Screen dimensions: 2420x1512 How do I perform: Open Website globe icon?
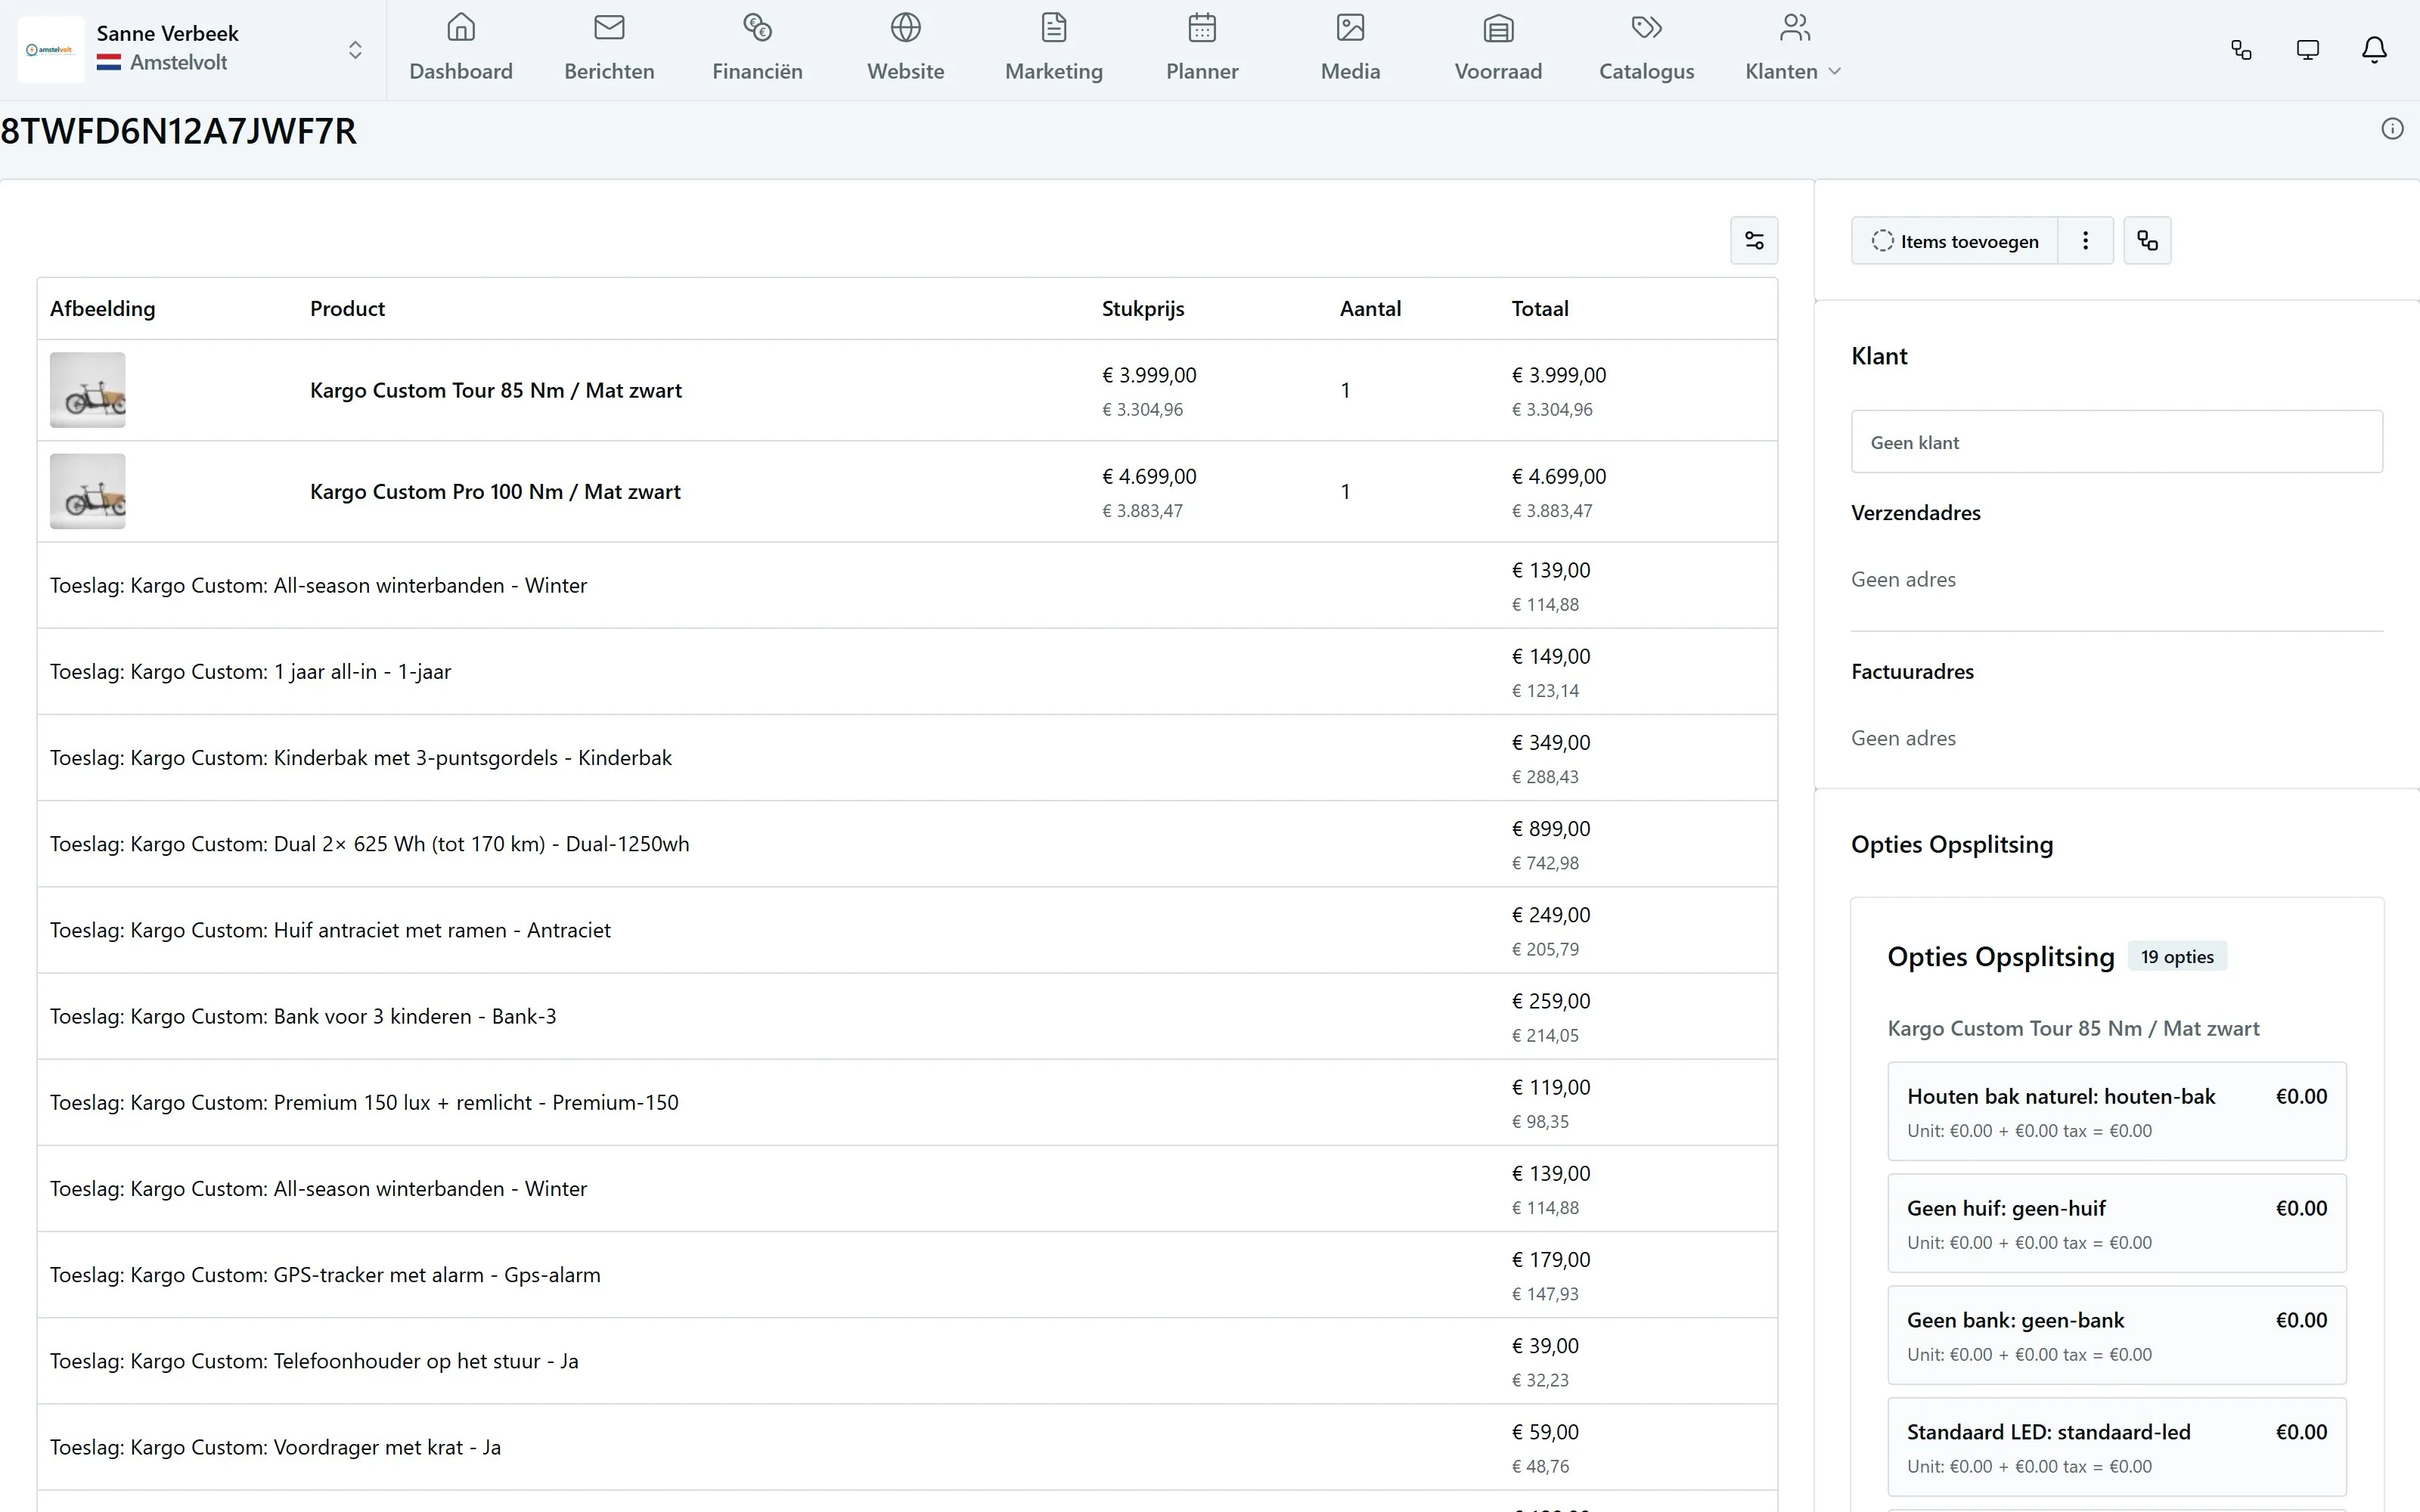coord(906,27)
